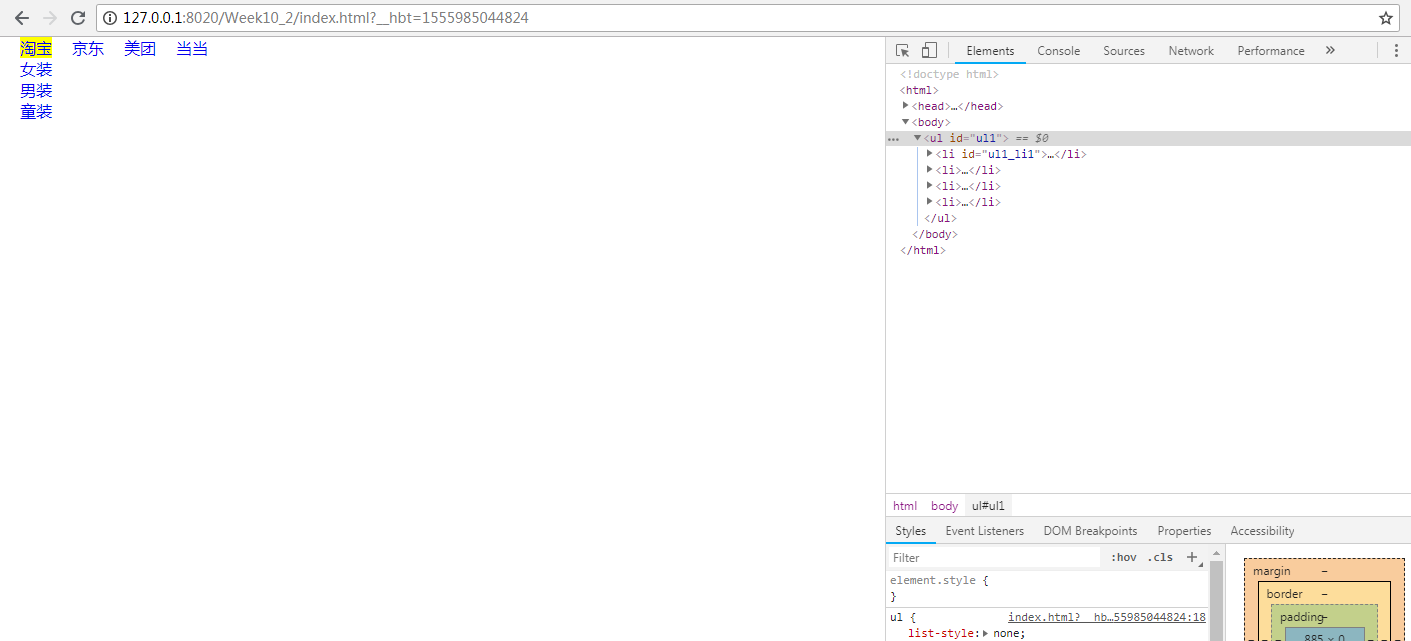Toggle the .cls element classes panel

click(1160, 557)
